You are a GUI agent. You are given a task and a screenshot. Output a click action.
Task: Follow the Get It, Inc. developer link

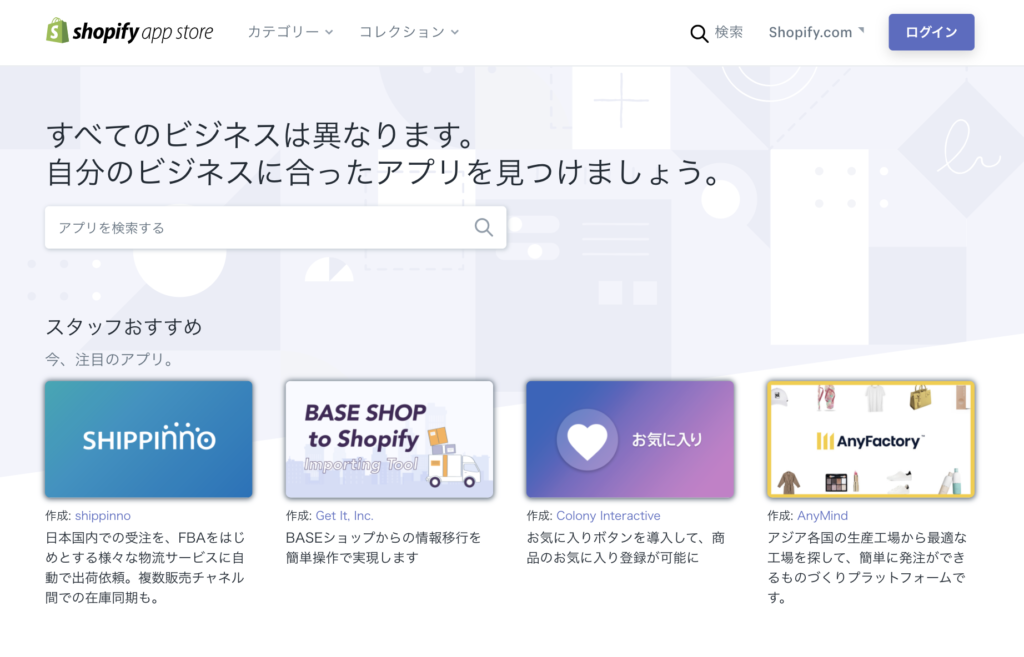pyautogui.click(x=344, y=516)
